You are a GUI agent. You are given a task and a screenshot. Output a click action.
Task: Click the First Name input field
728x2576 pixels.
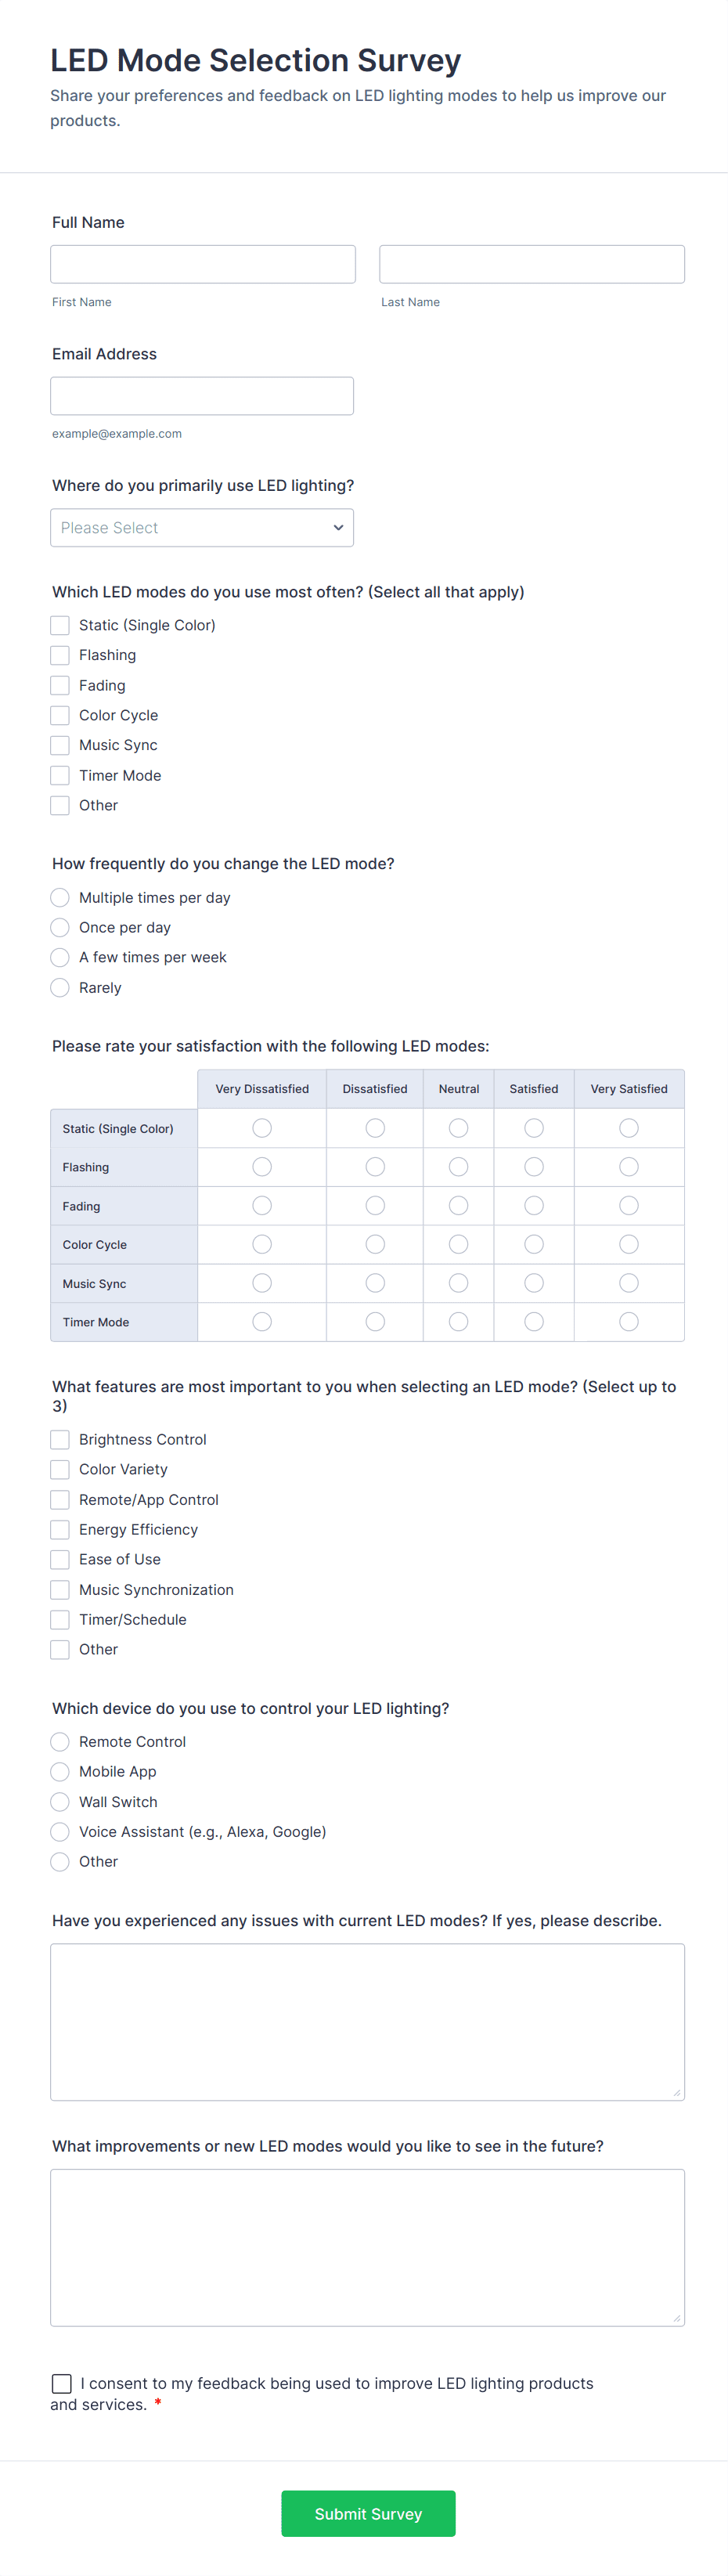[202, 263]
